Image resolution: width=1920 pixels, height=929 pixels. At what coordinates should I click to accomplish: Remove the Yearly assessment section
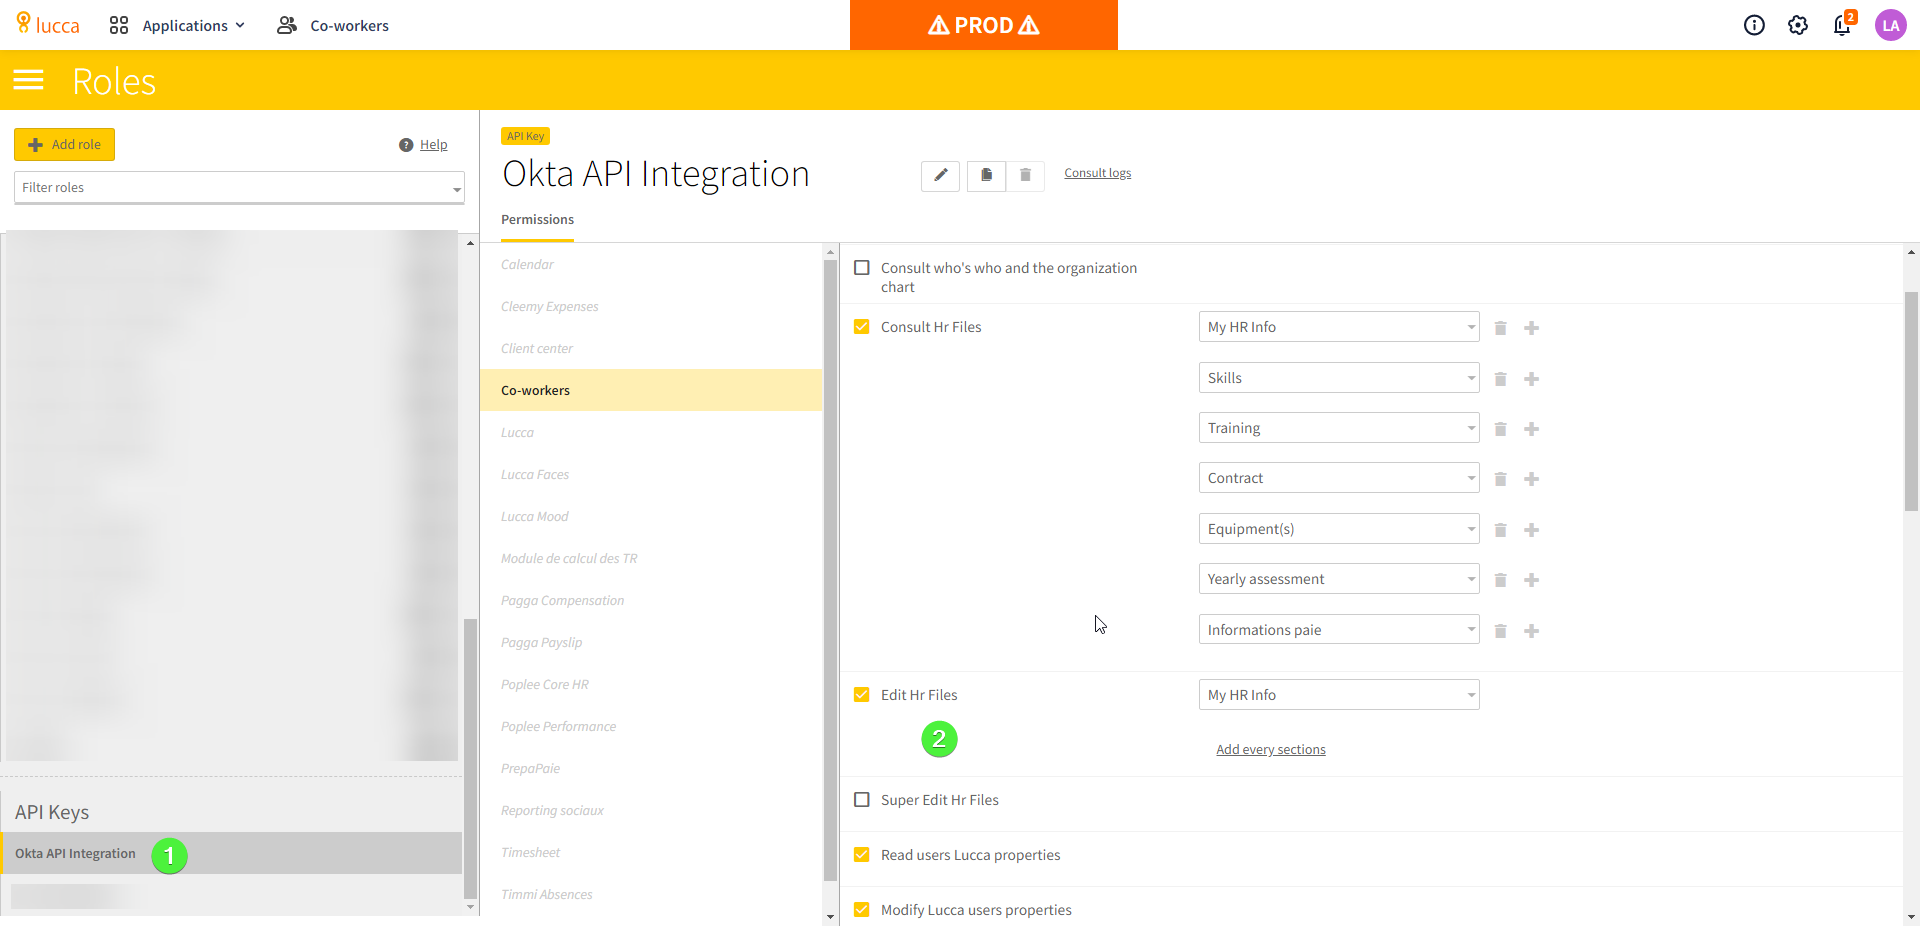tap(1500, 580)
